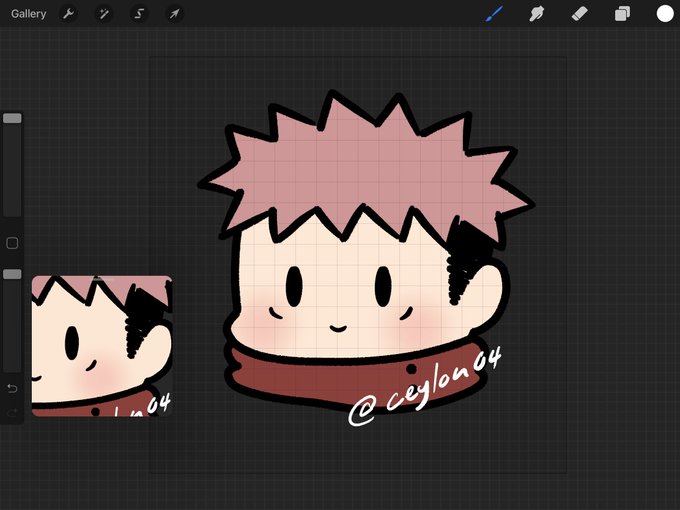This screenshot has width=680, height=510.
Task: Undo the last stroke with the undo arrow
Action: 12,388
